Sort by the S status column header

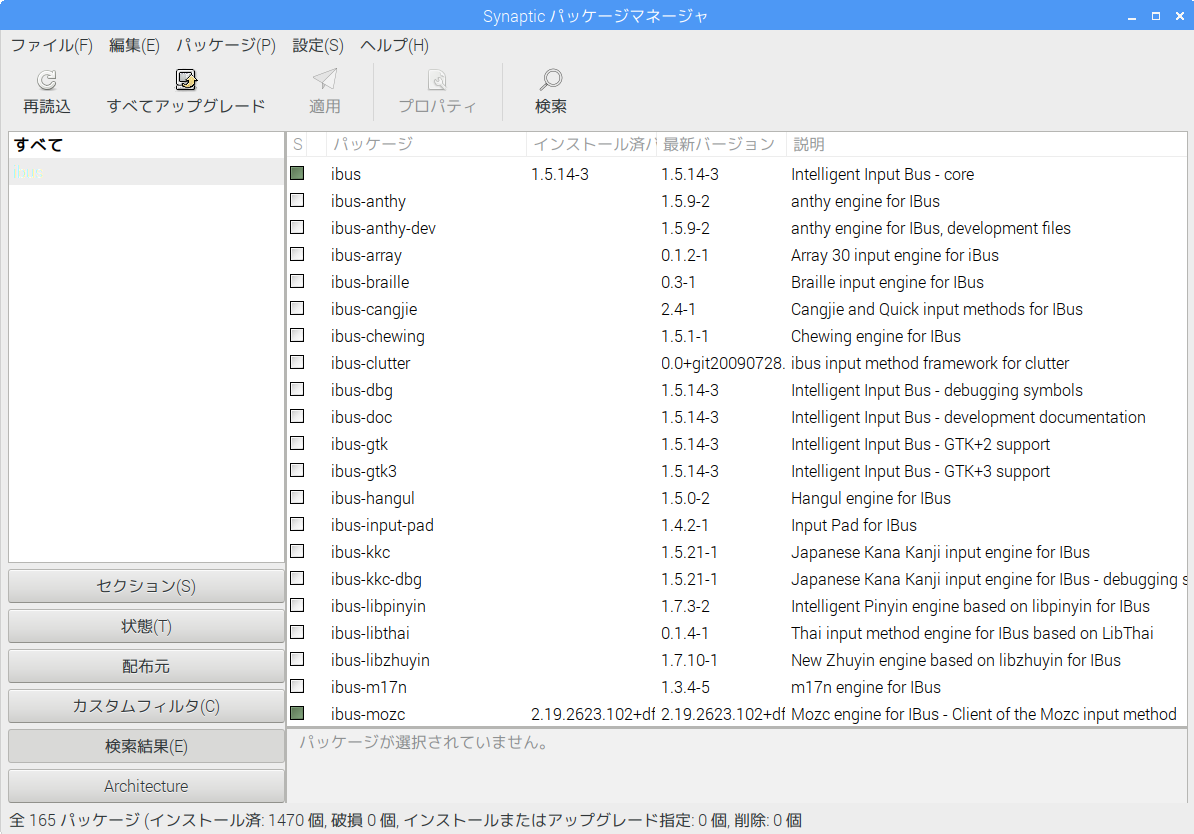298,145
